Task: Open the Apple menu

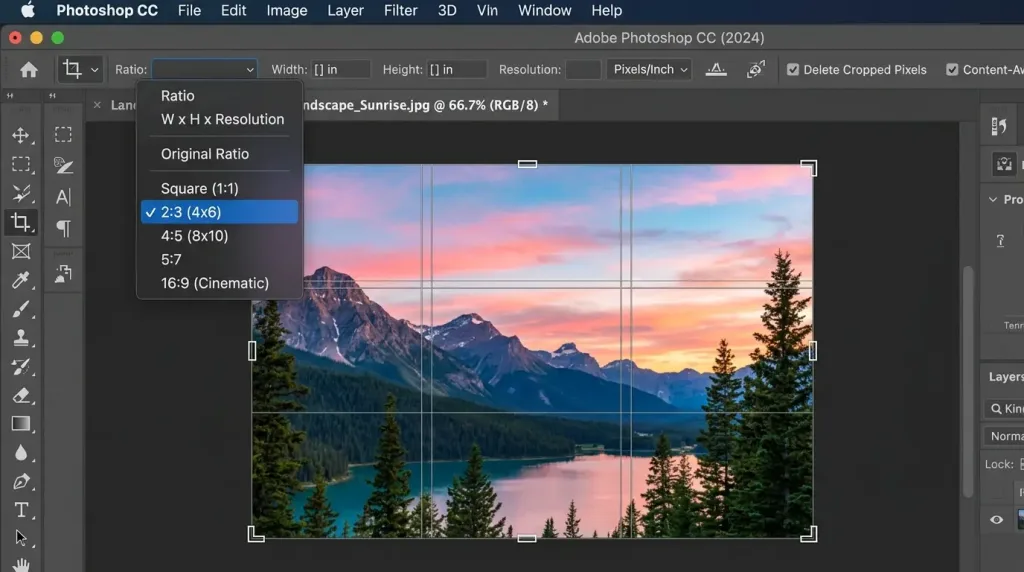Action: [x=27, y=10]
